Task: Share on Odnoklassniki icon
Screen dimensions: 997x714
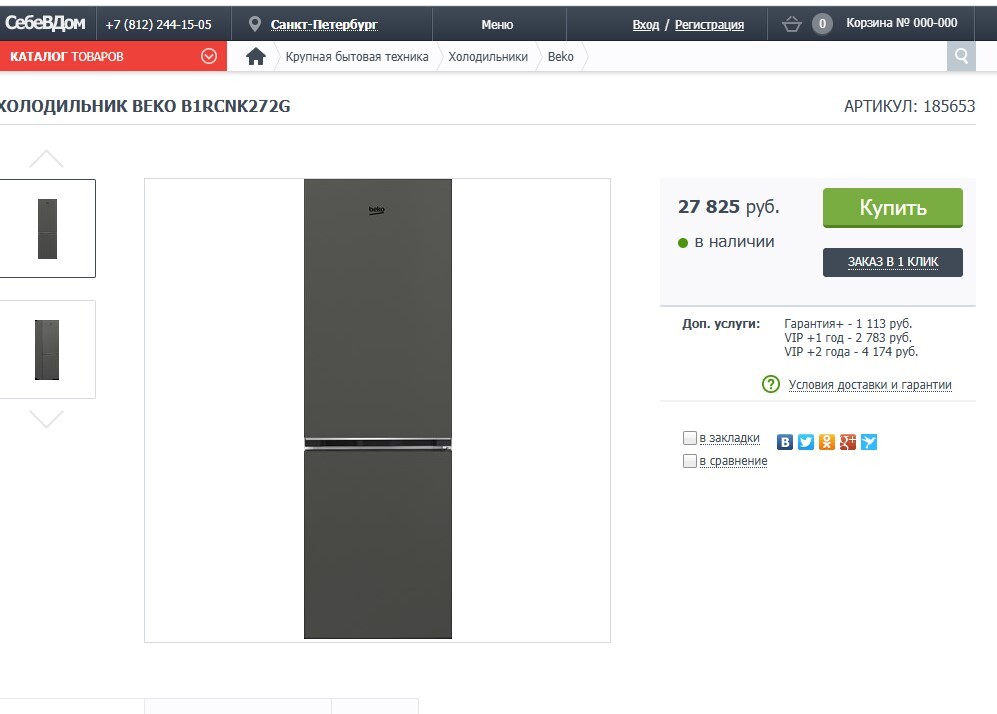Action: pos(827,441)
